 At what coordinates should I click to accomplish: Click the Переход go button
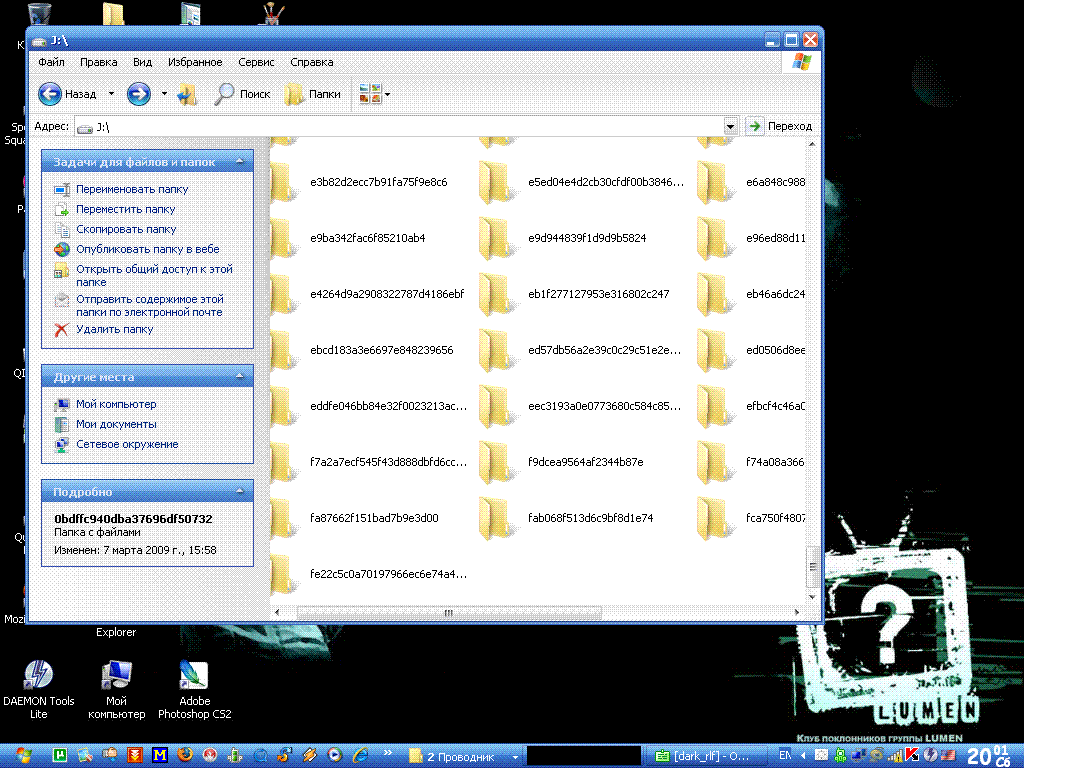tap(780, 126)
